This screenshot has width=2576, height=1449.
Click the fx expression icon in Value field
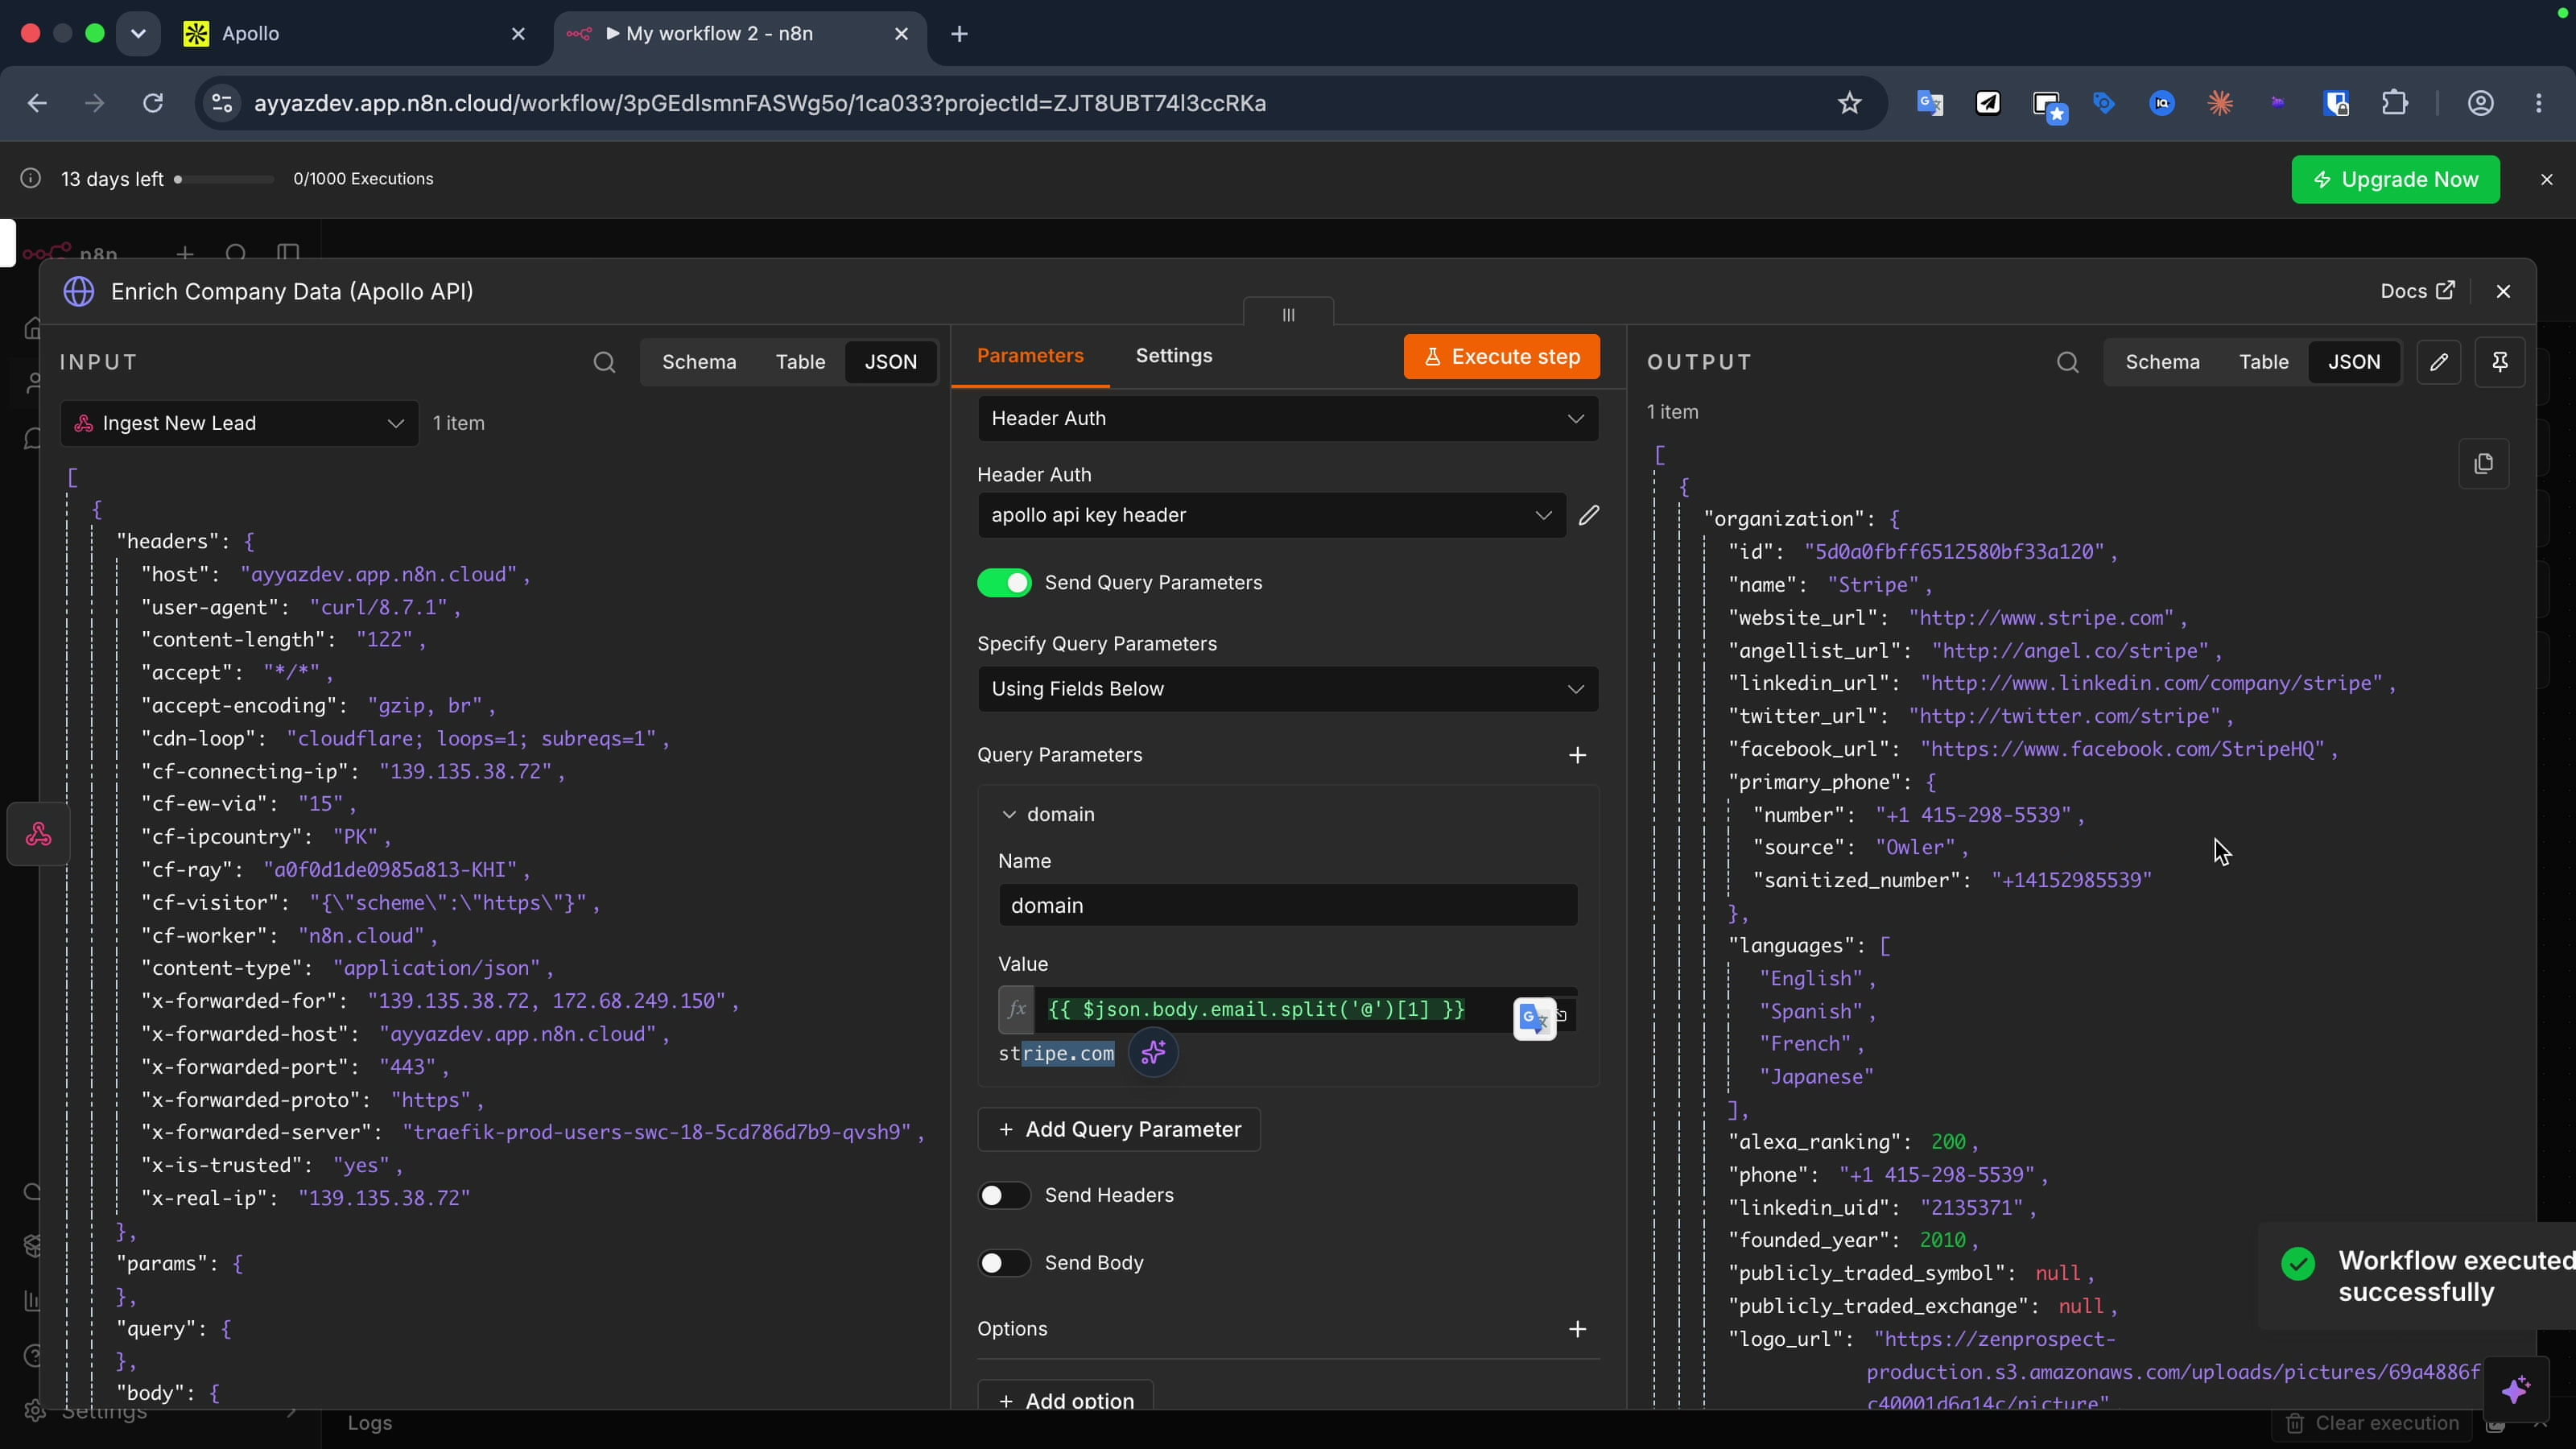coord(1016,1009)
